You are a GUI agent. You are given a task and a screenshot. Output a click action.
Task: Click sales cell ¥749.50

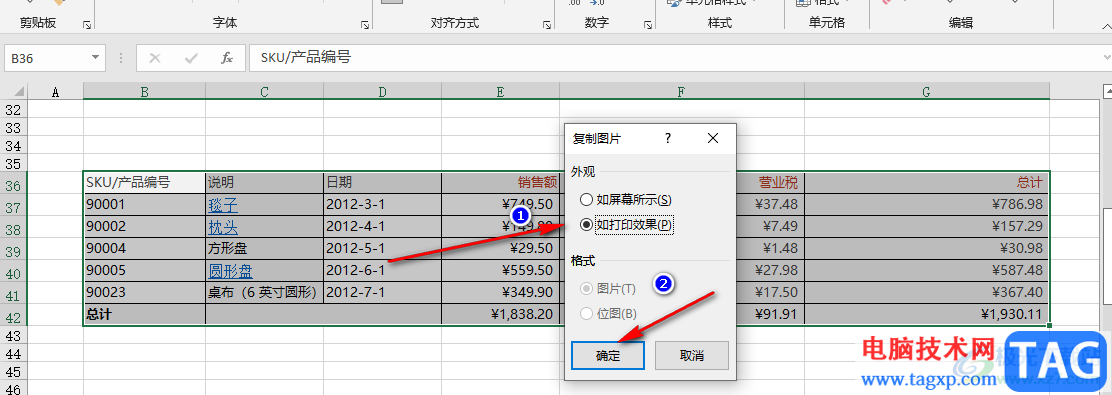click(x=500, y=204)
